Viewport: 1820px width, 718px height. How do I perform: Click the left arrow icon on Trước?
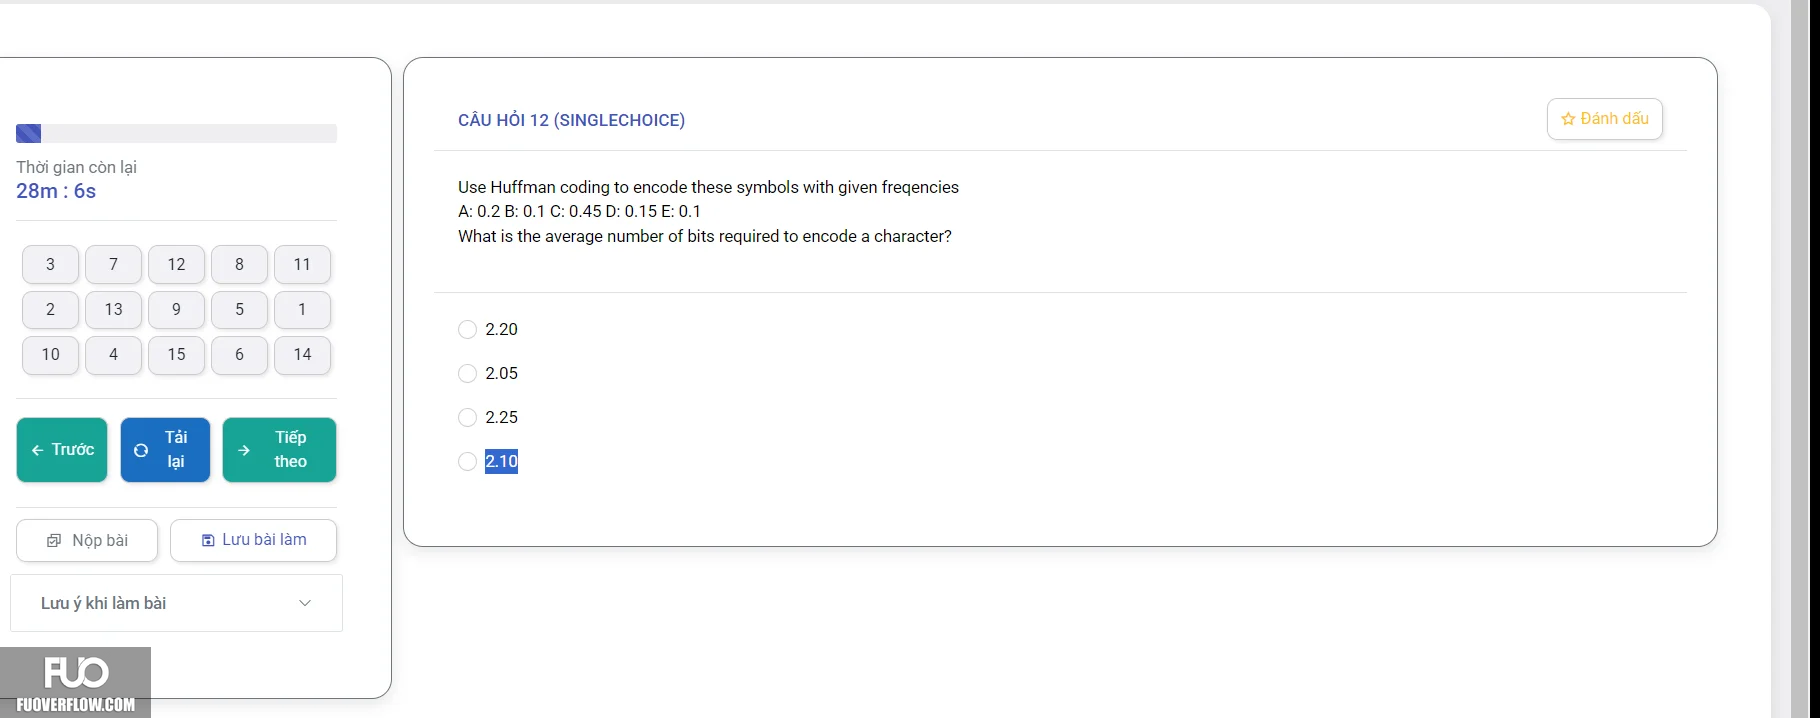[37, 450]
